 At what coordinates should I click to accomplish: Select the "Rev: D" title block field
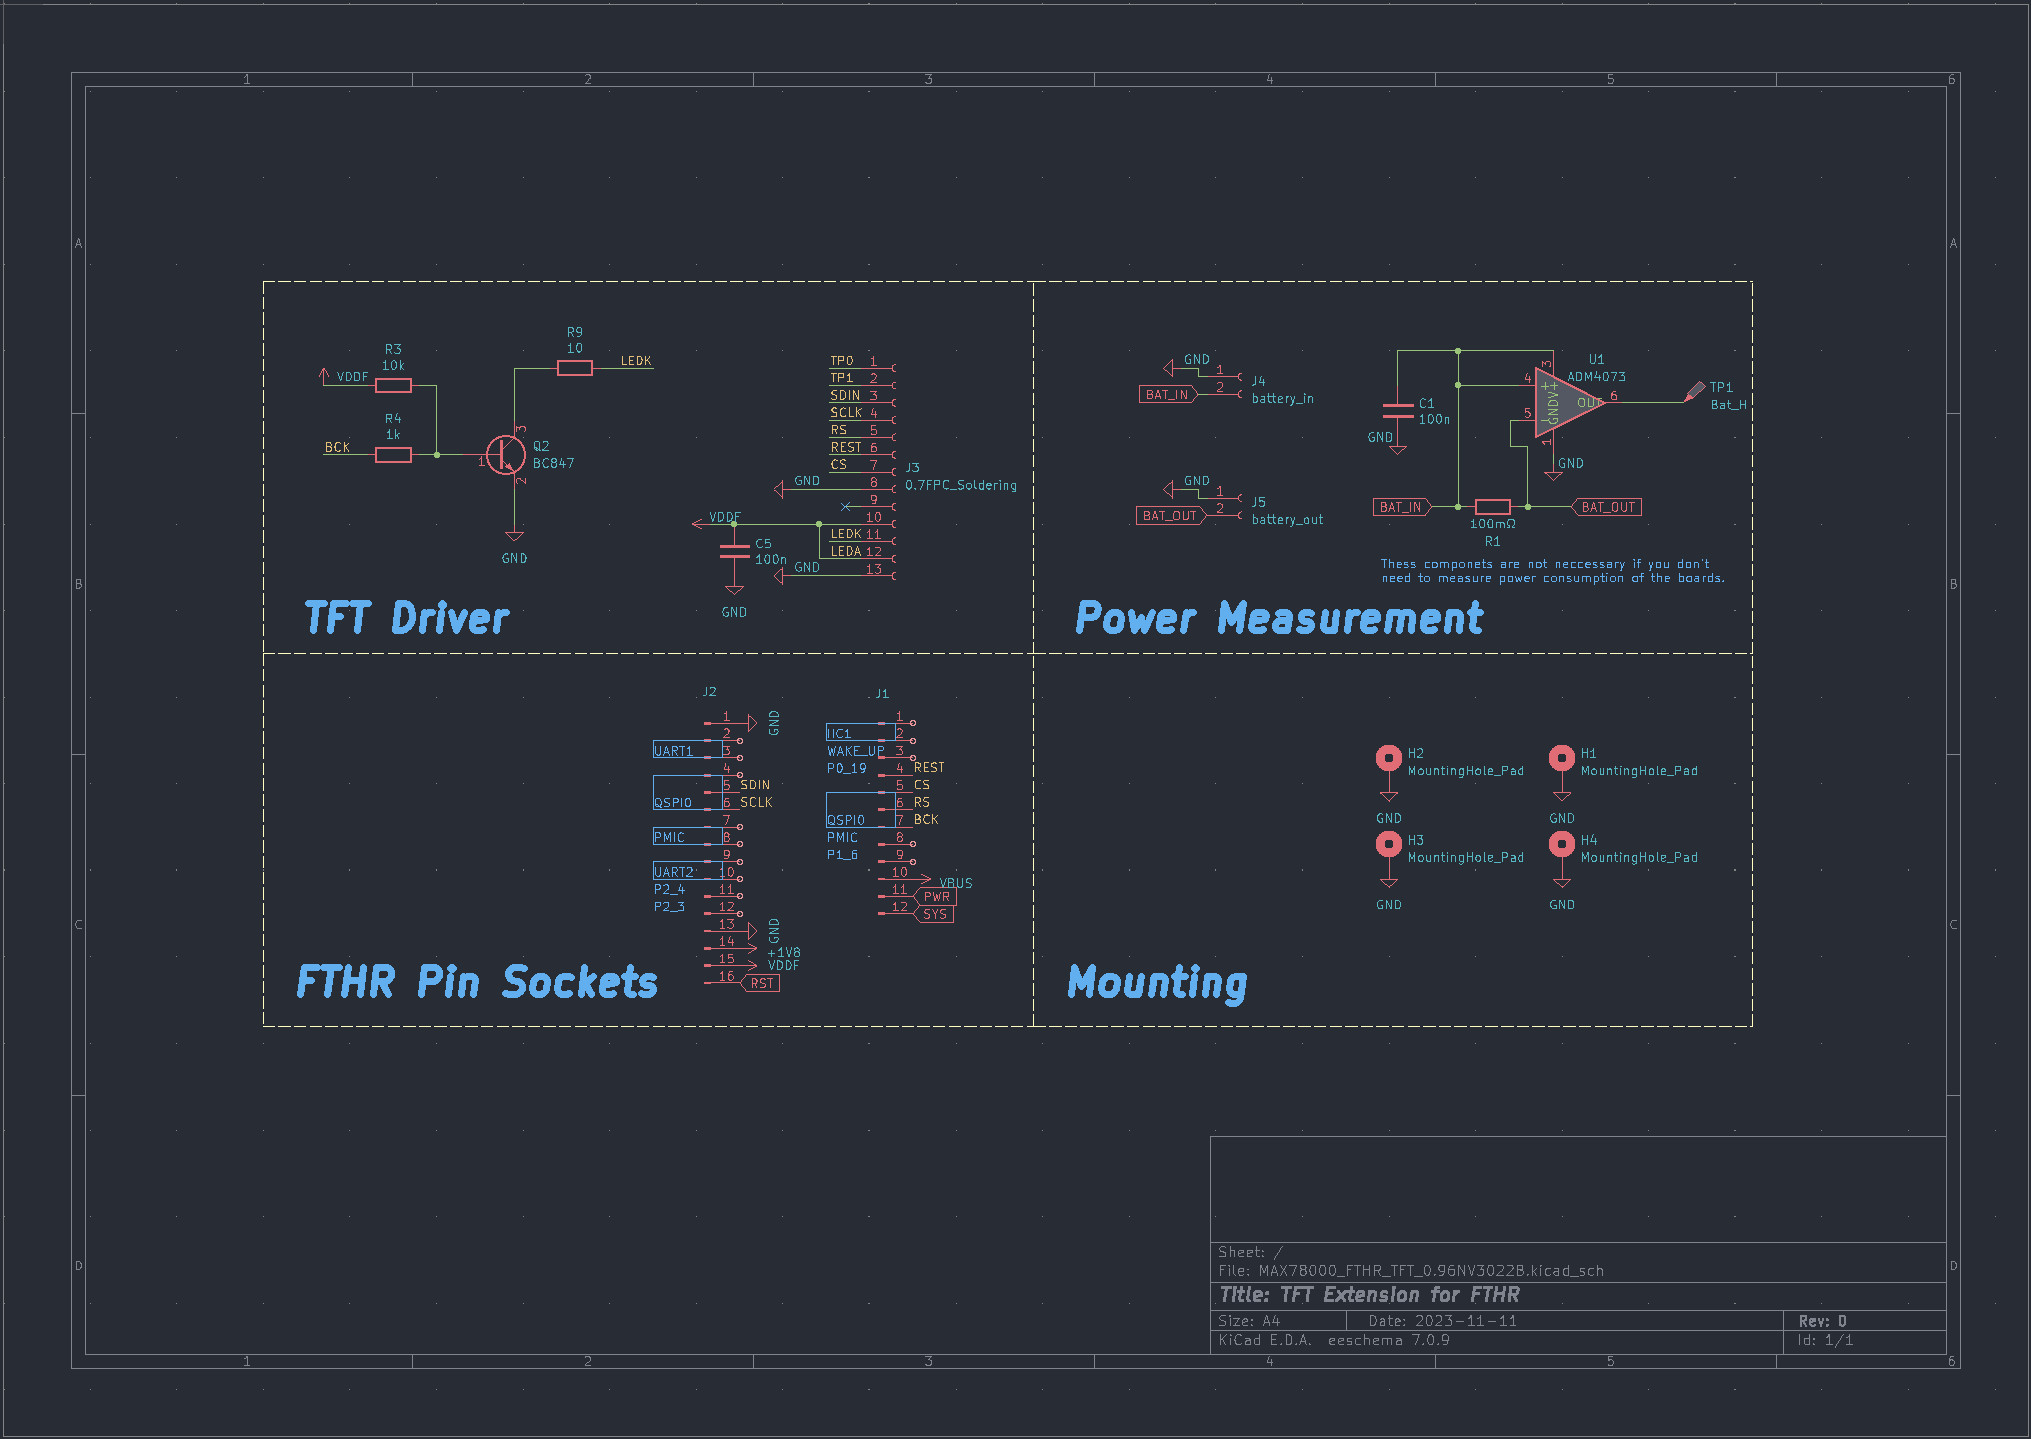[x=1823, y=1321]
